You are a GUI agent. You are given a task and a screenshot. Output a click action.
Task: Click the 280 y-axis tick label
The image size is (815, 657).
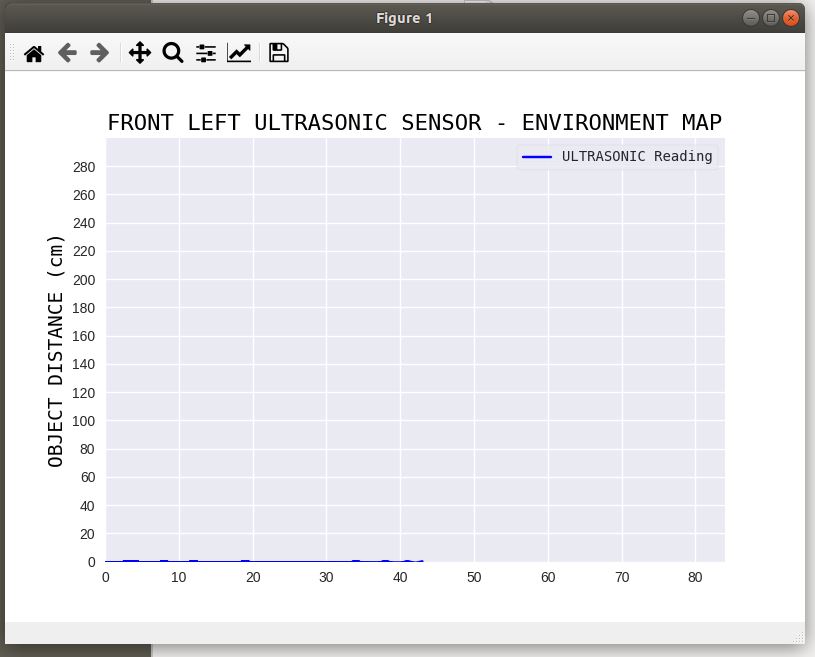click(x=84, y=167)
